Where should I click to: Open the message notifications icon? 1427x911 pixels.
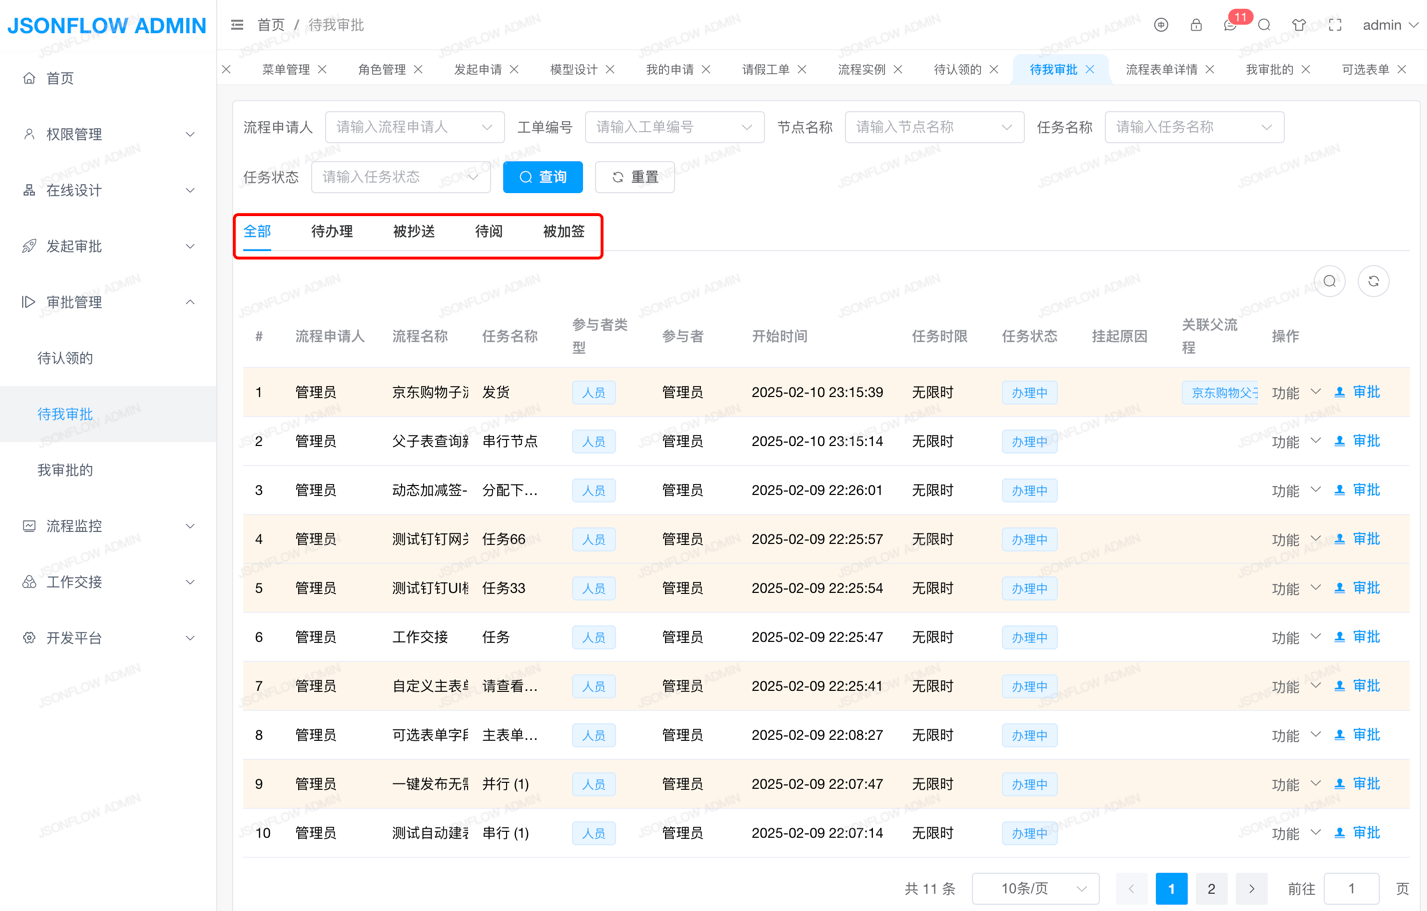[x=1230, y=25]
